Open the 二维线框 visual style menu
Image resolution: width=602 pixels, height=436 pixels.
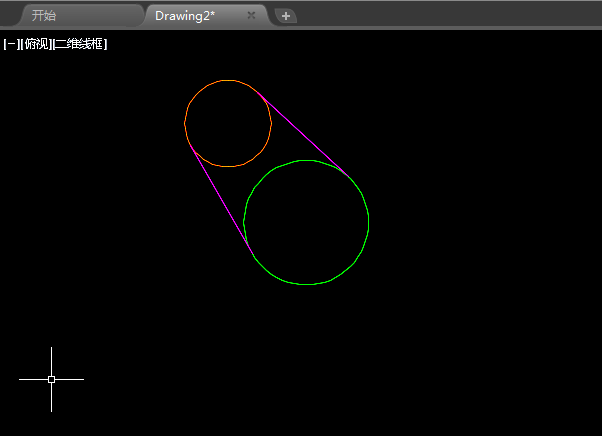click(80, 44)
